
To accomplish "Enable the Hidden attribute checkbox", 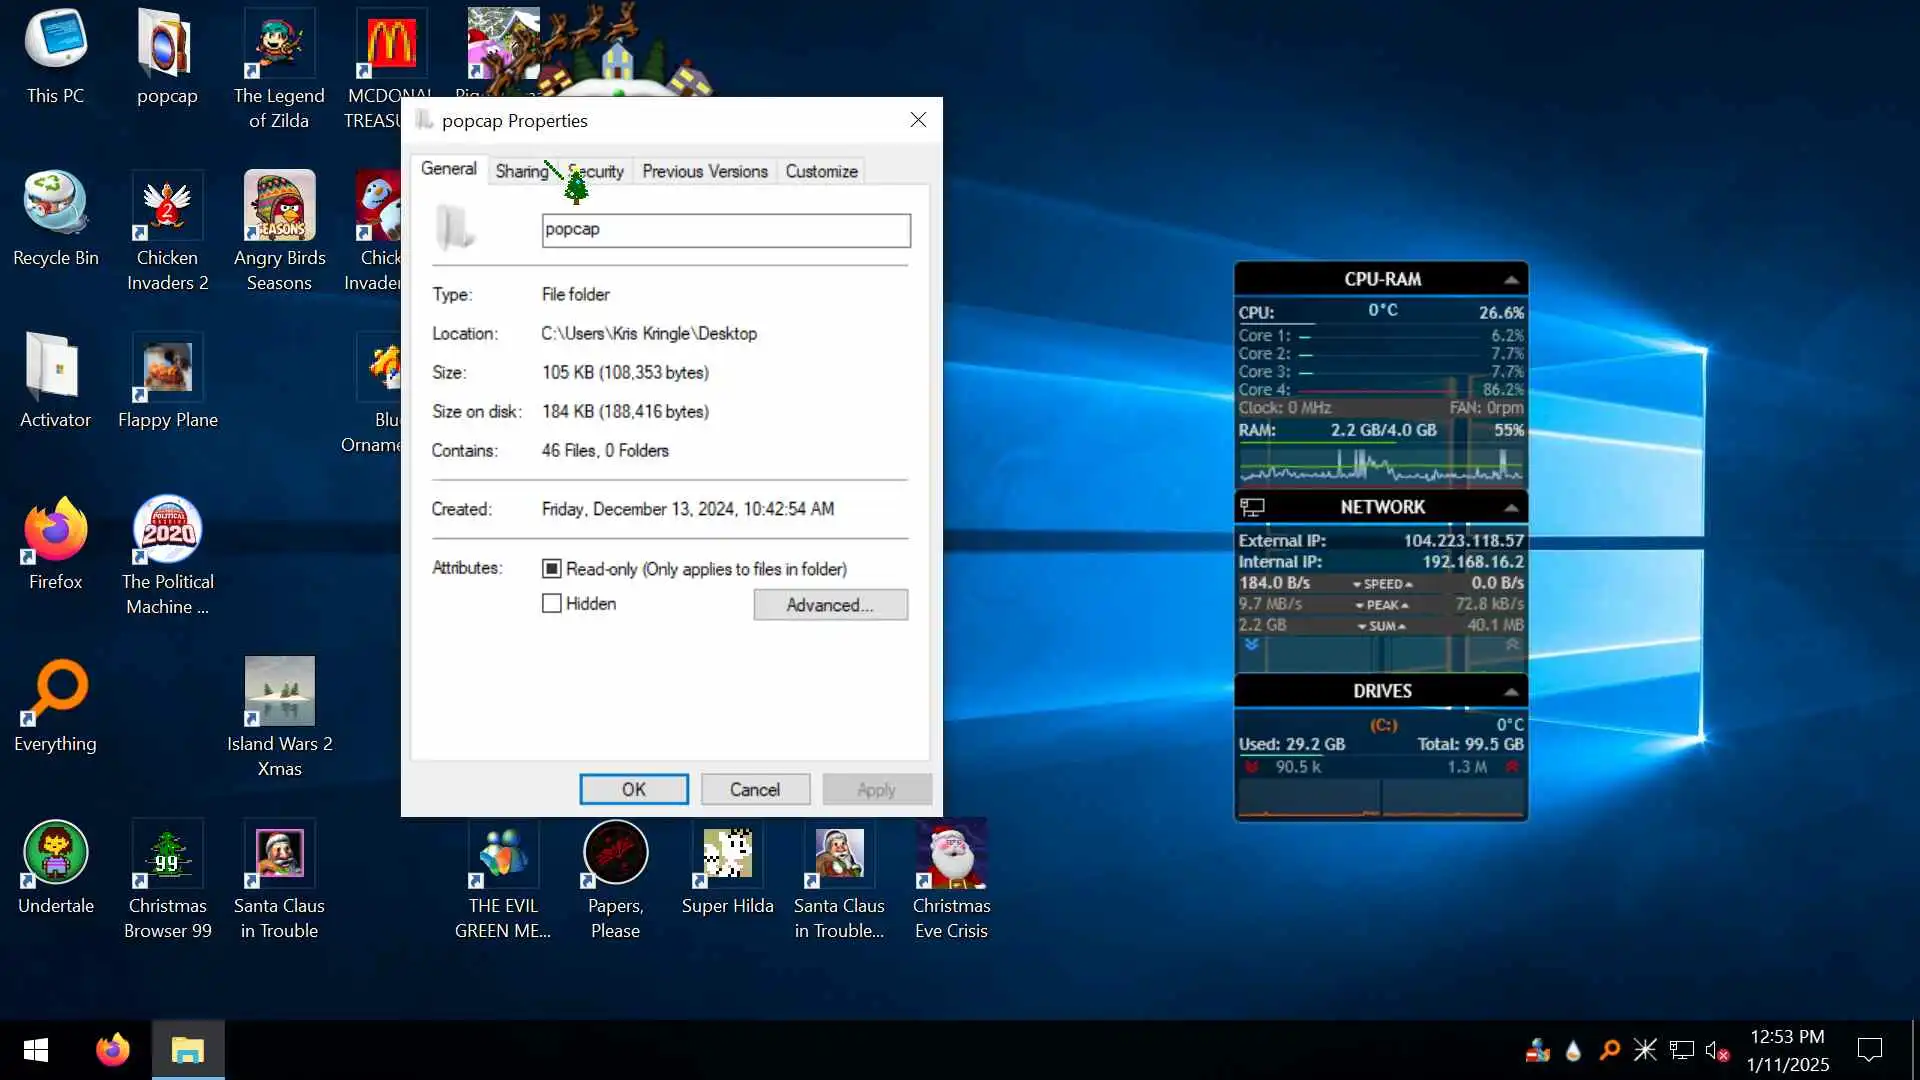I will [551, 604].
